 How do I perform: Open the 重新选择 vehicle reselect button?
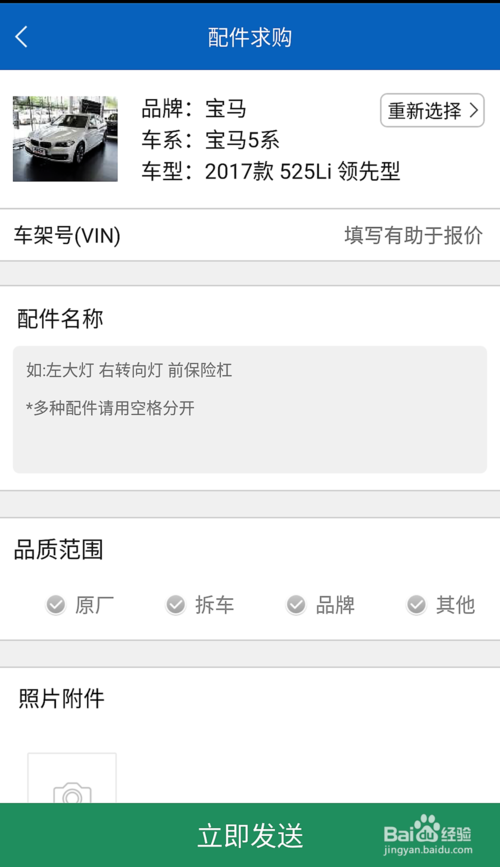coord(432,110)
